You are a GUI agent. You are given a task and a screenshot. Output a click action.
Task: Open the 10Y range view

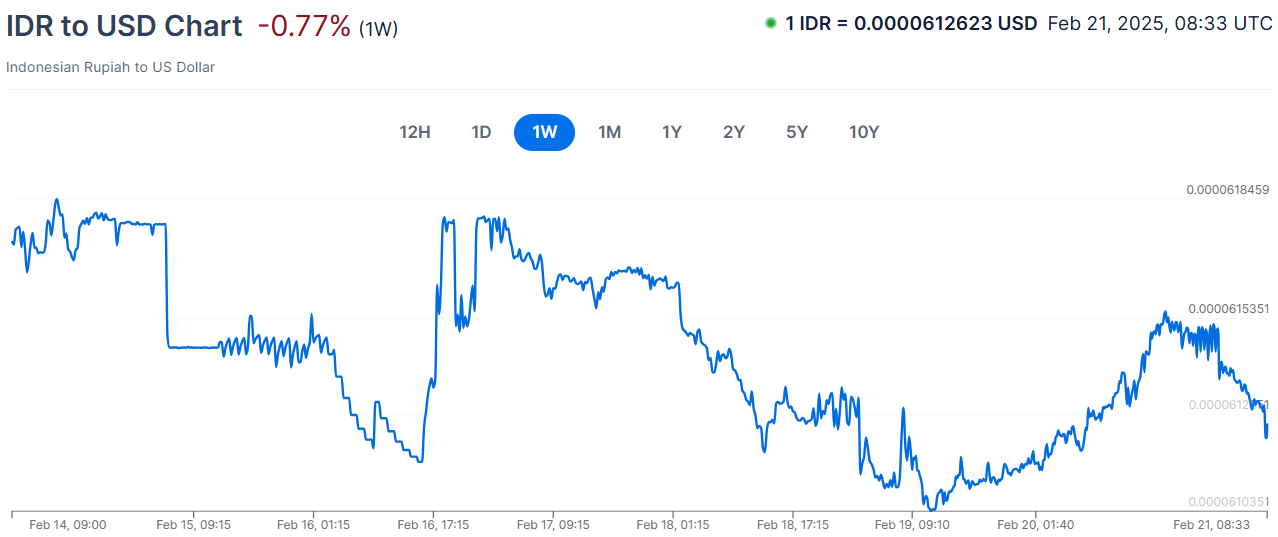(x=864, y=132)
